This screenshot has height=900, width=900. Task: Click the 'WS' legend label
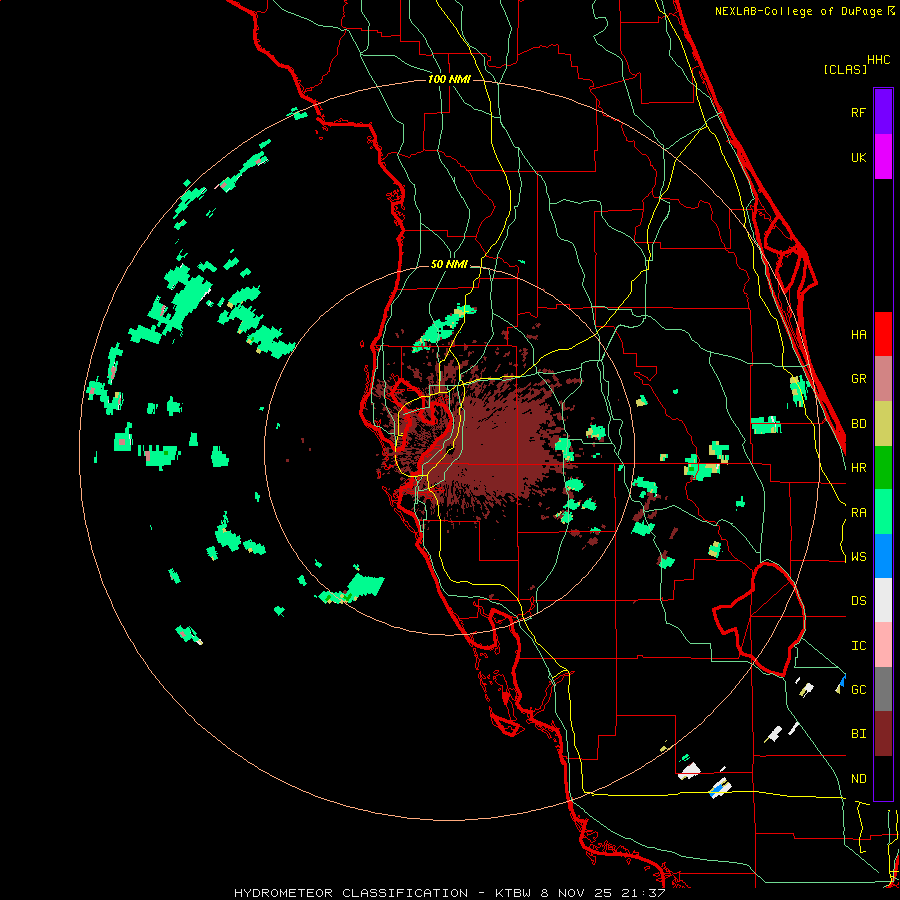(x=858, y=557)
